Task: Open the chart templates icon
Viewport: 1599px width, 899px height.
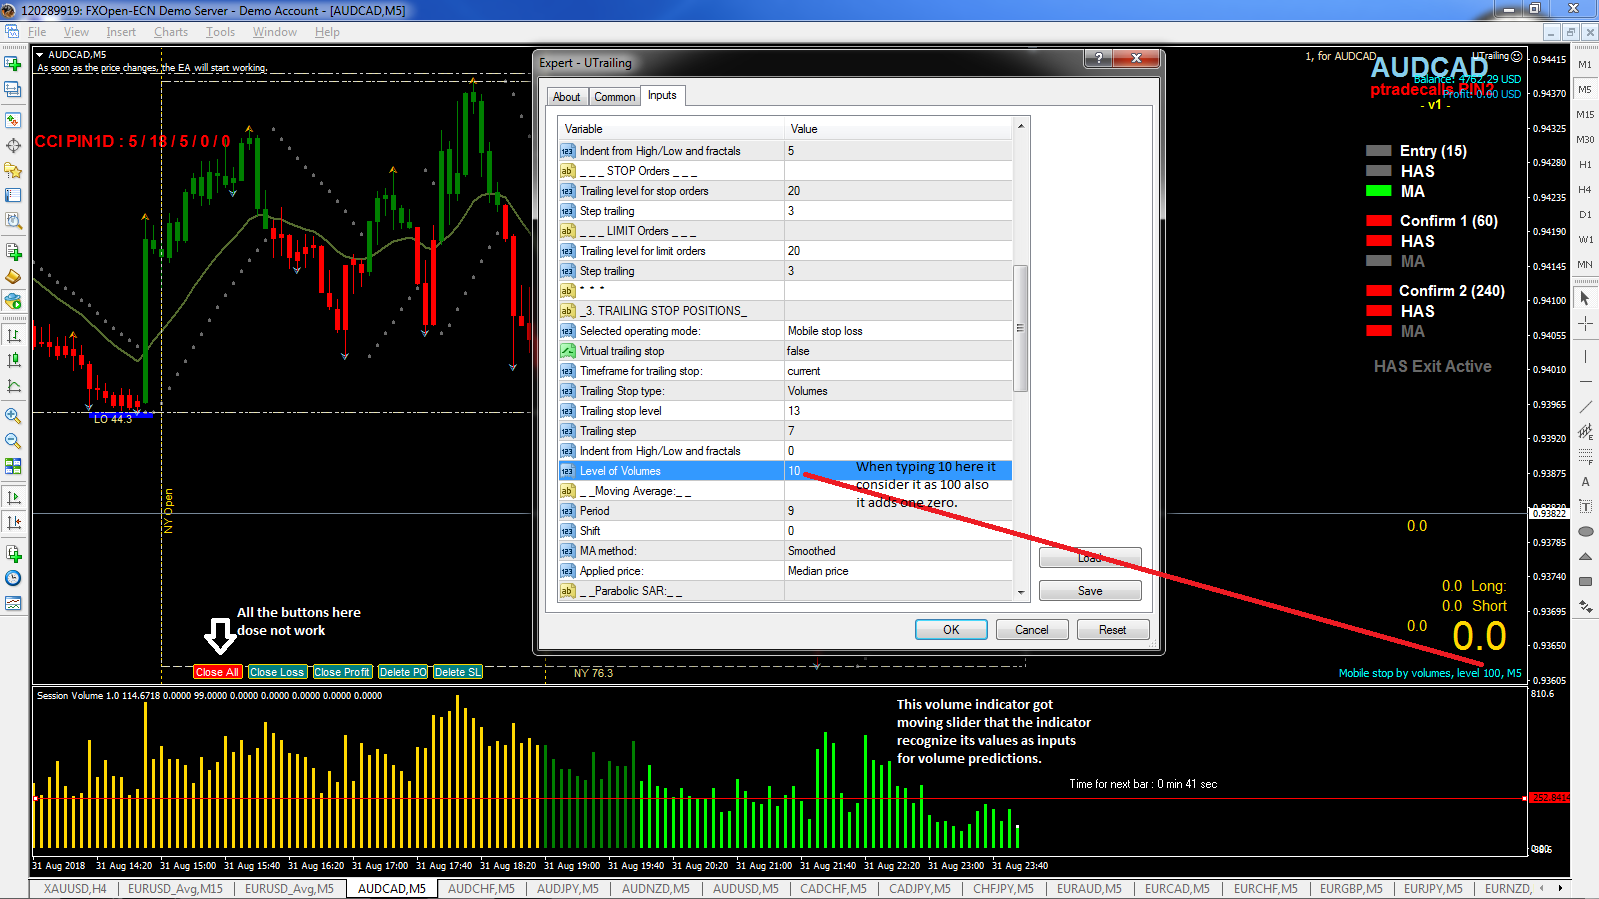Action: click(13, 603)
